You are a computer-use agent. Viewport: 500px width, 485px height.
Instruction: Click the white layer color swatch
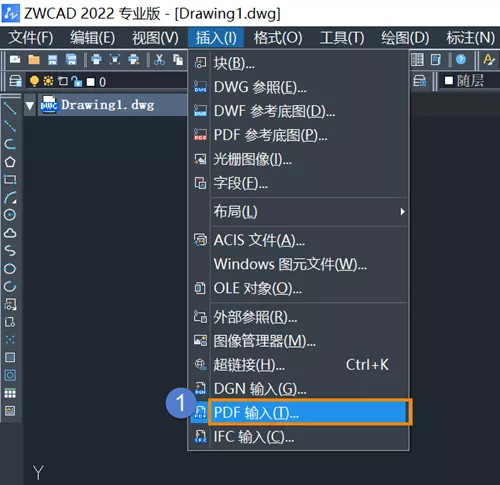pos(91,82)
